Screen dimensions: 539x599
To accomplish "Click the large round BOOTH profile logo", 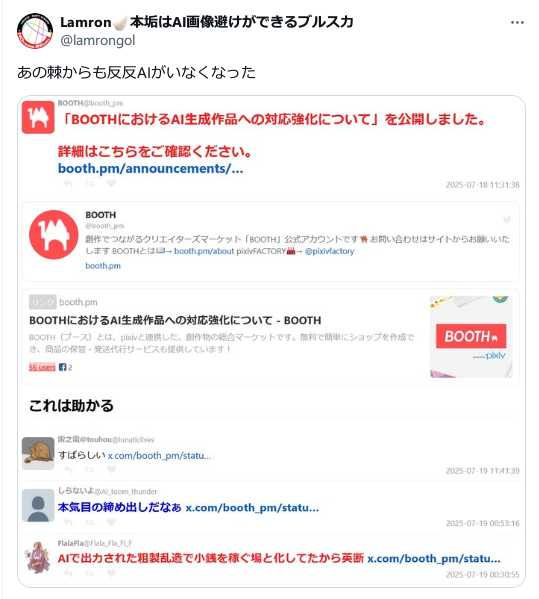I will (x=53, y=235).
